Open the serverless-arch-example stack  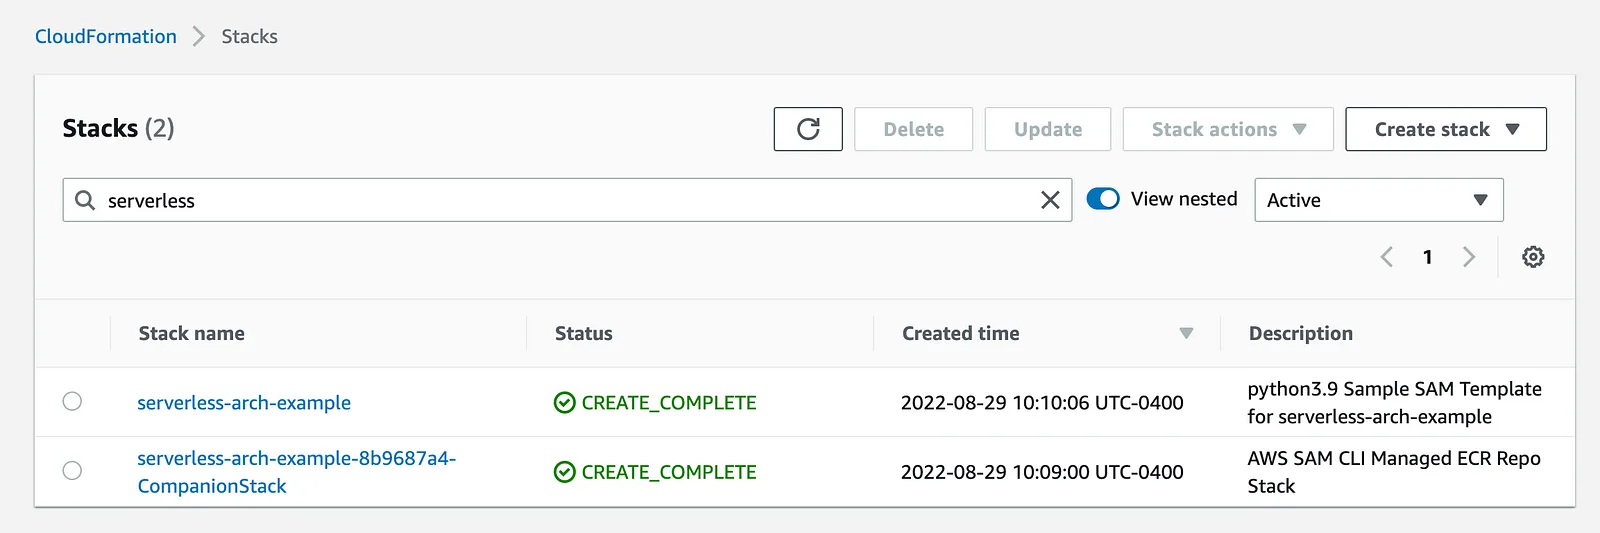click(244, 403)
